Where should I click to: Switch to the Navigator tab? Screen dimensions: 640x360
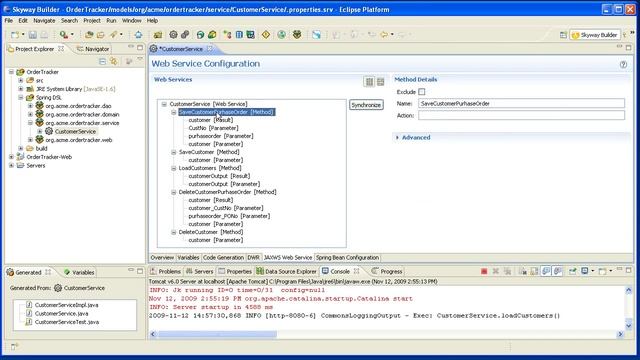93,49
